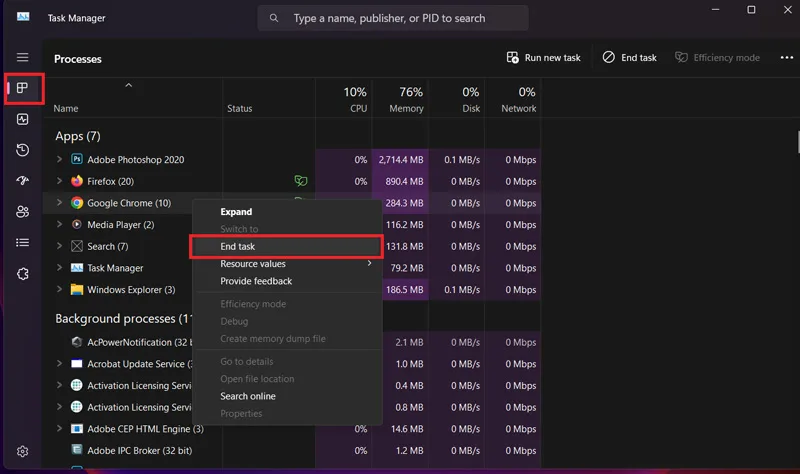Select the Windows Explorer 186.5 MB value
This screenshot has height=474, width=800.
401,290
